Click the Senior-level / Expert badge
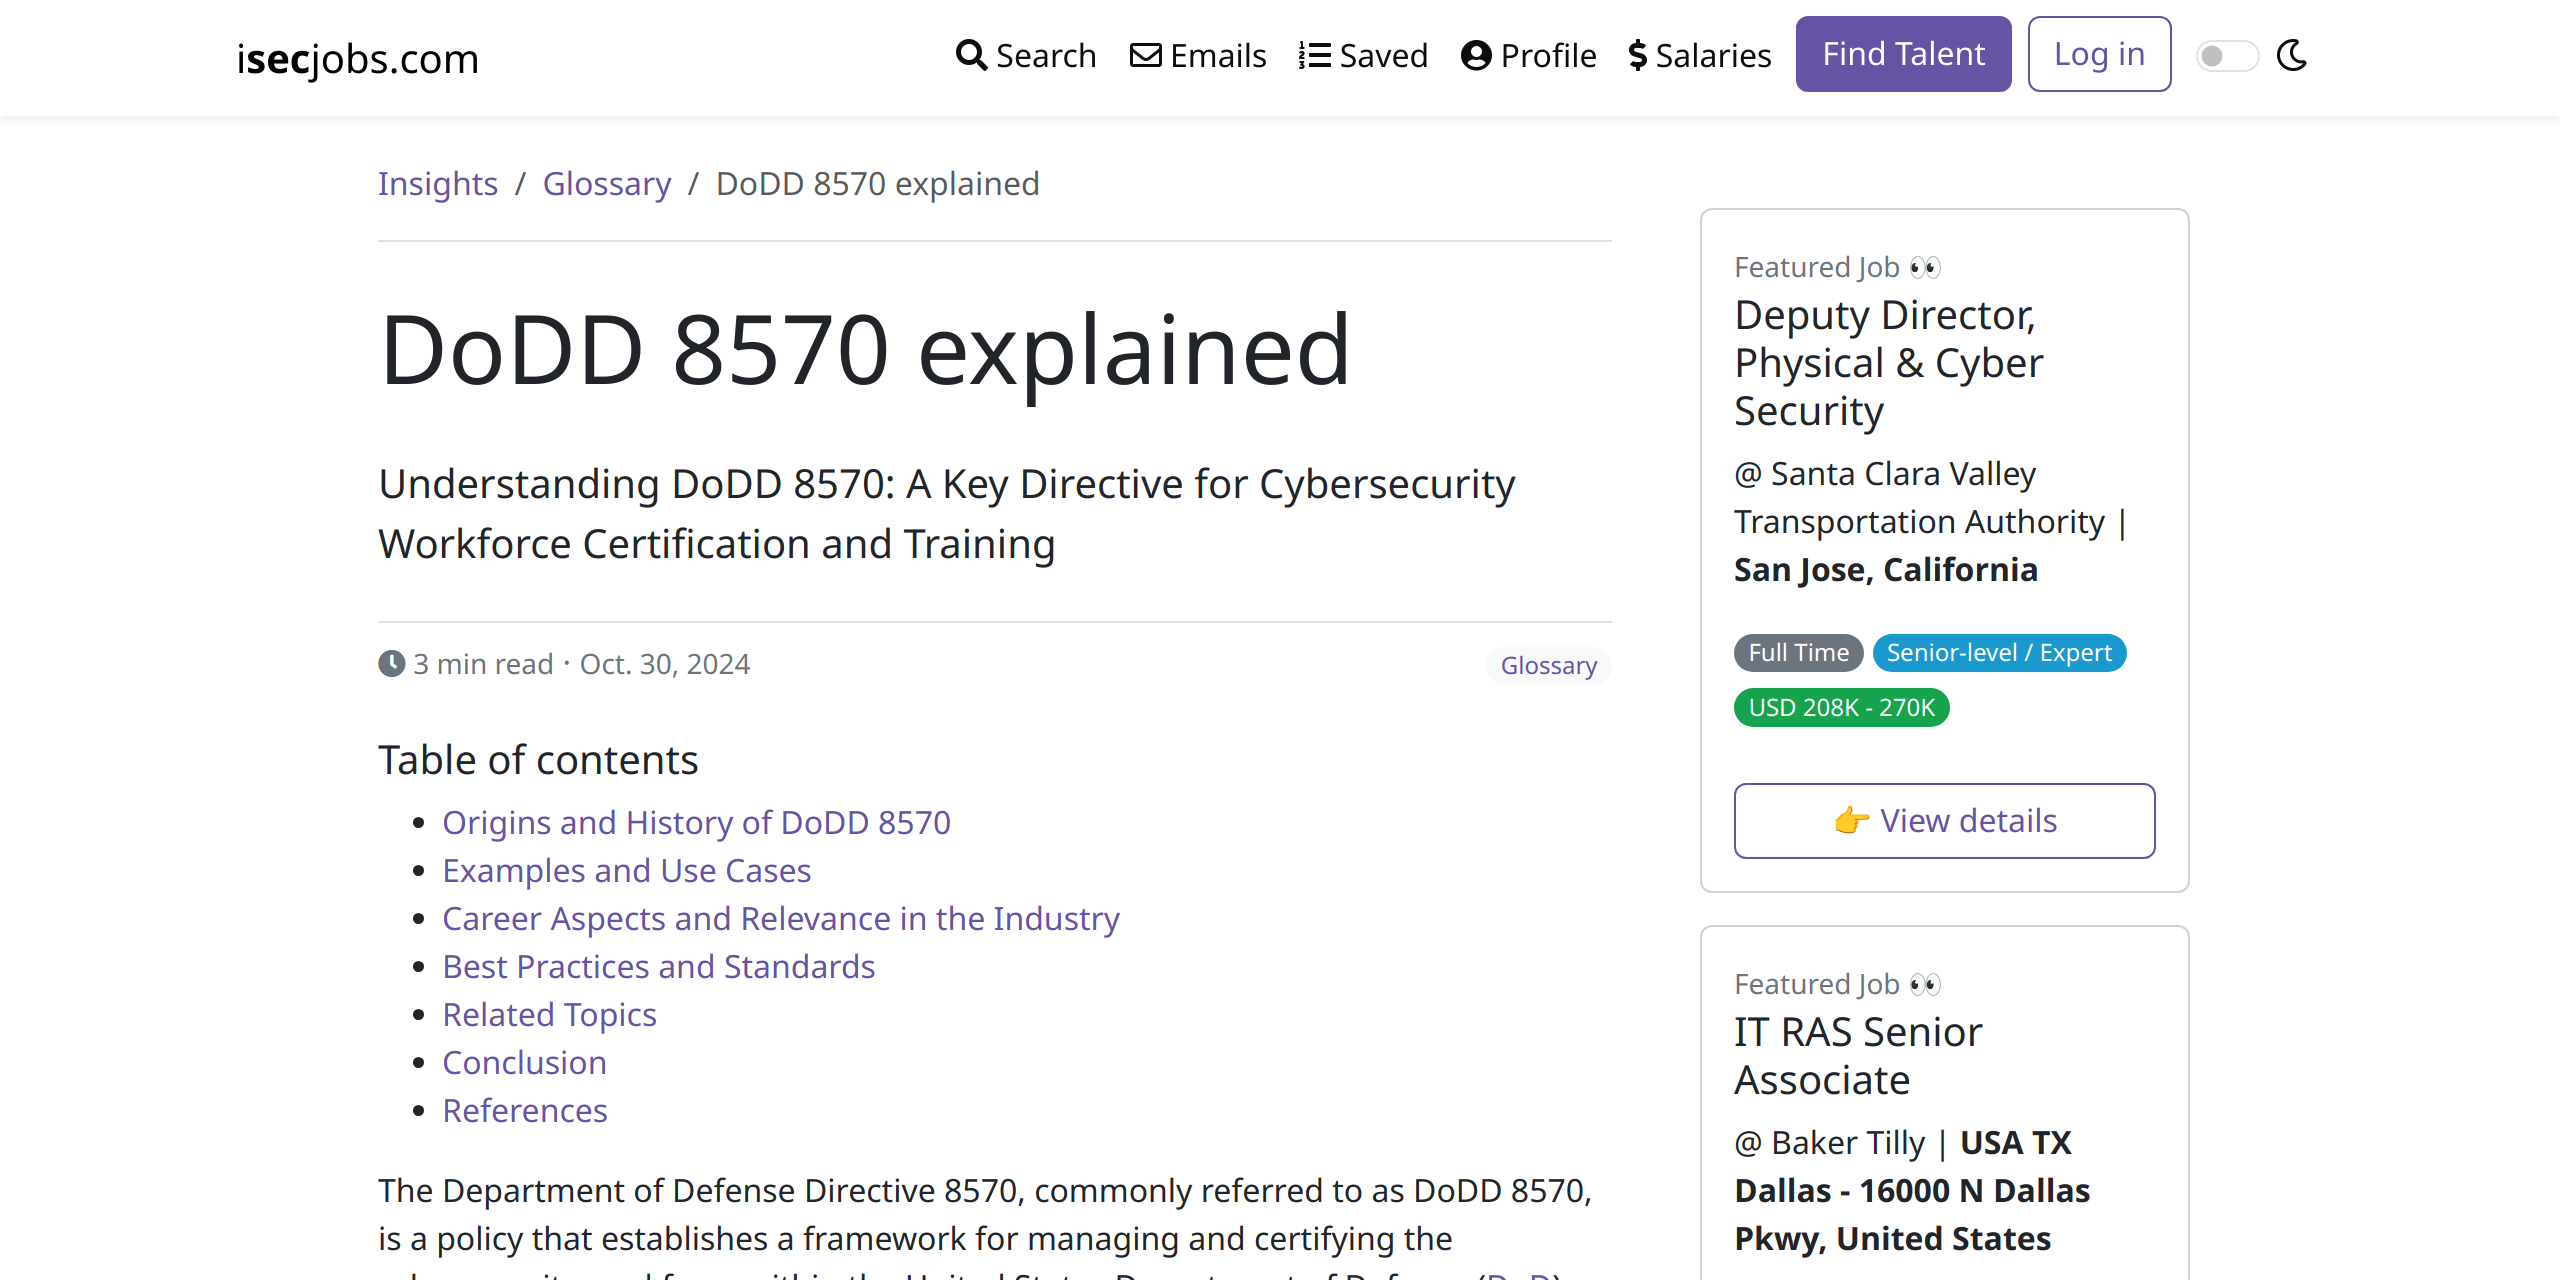The image size is (2560, 1280). (x=1999, y=653)
